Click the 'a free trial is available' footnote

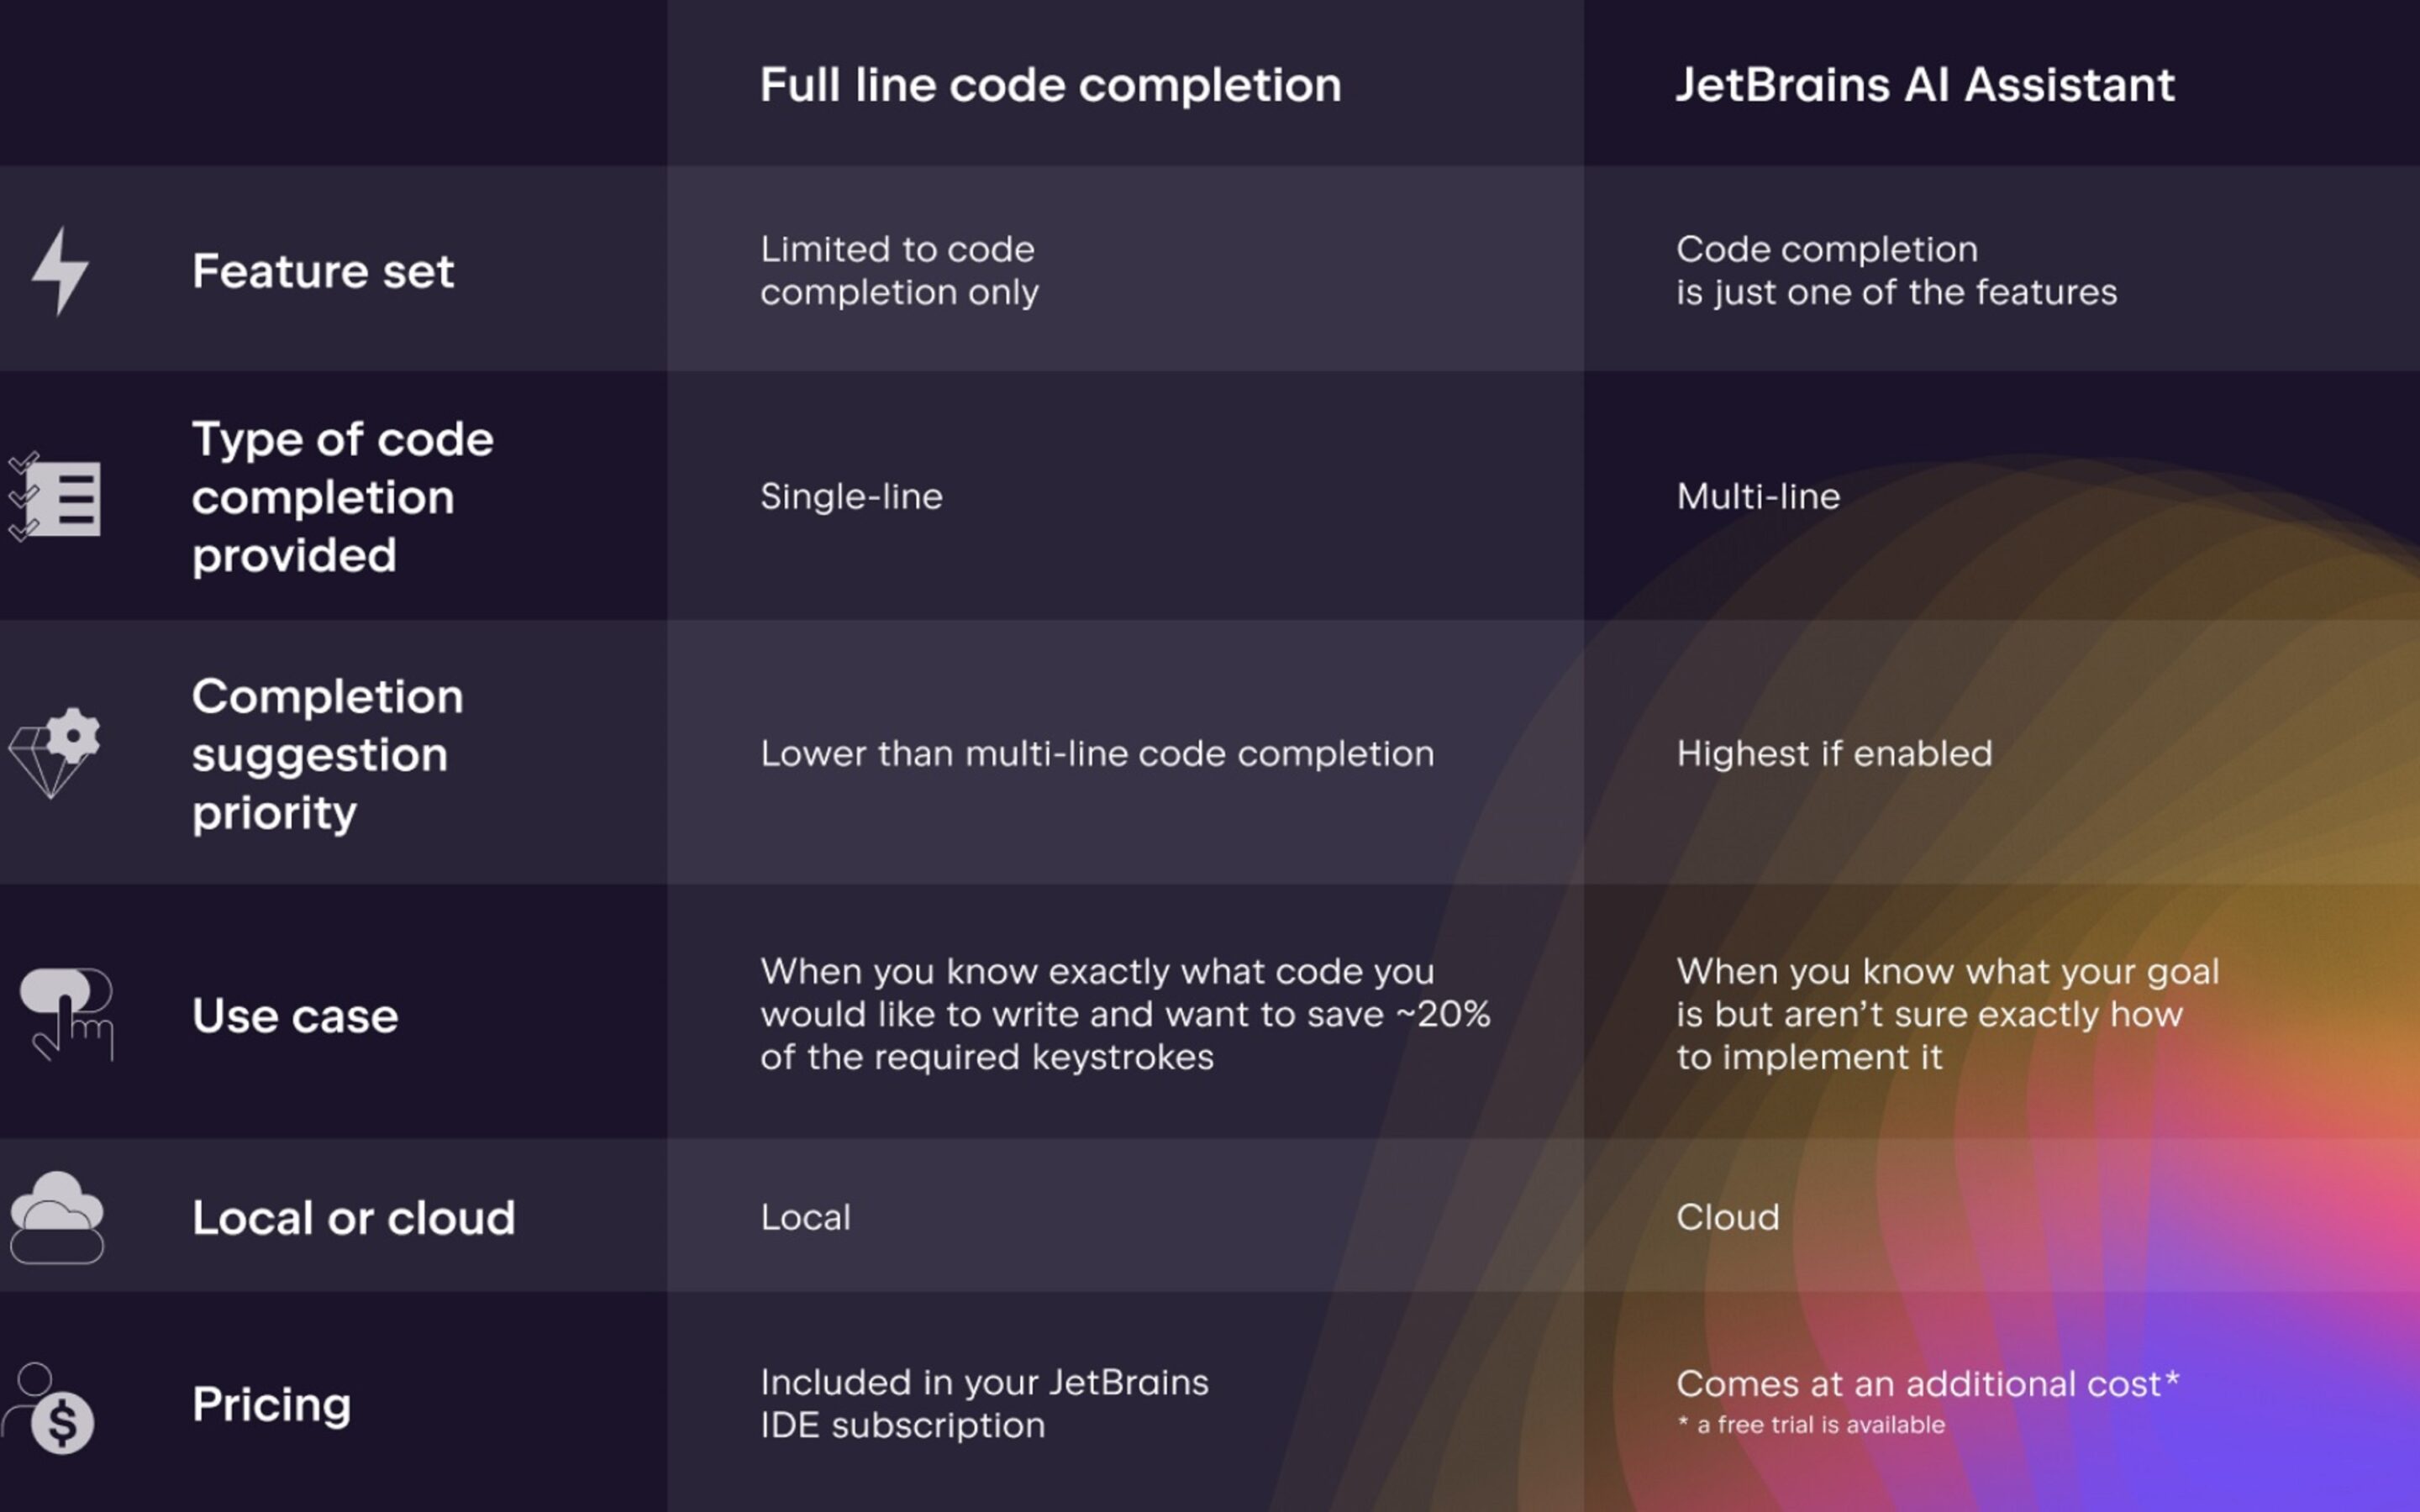(1811, 1425)
